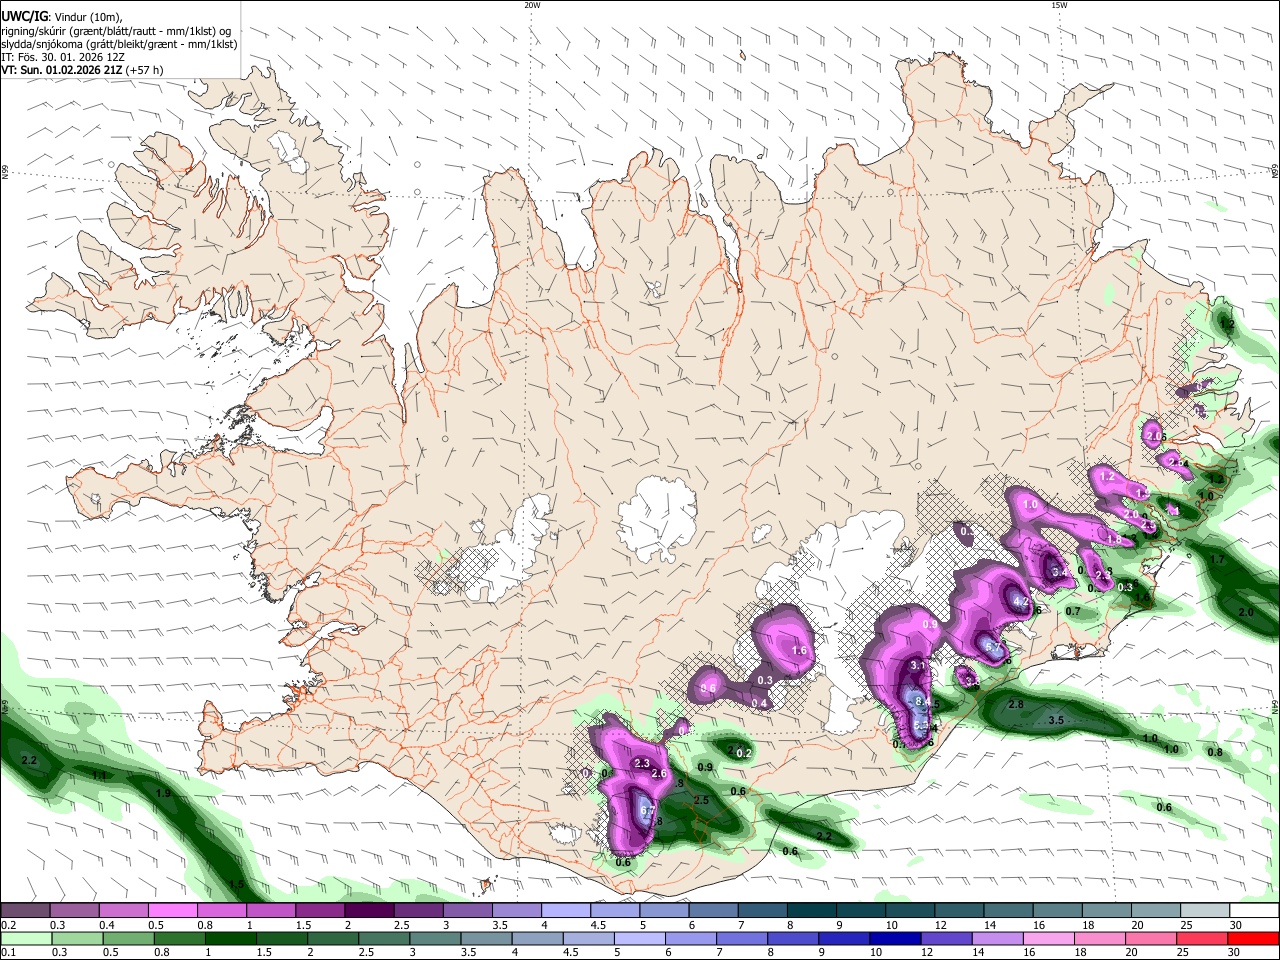Pick the crimson 25 rain legend swatch

1202,939
